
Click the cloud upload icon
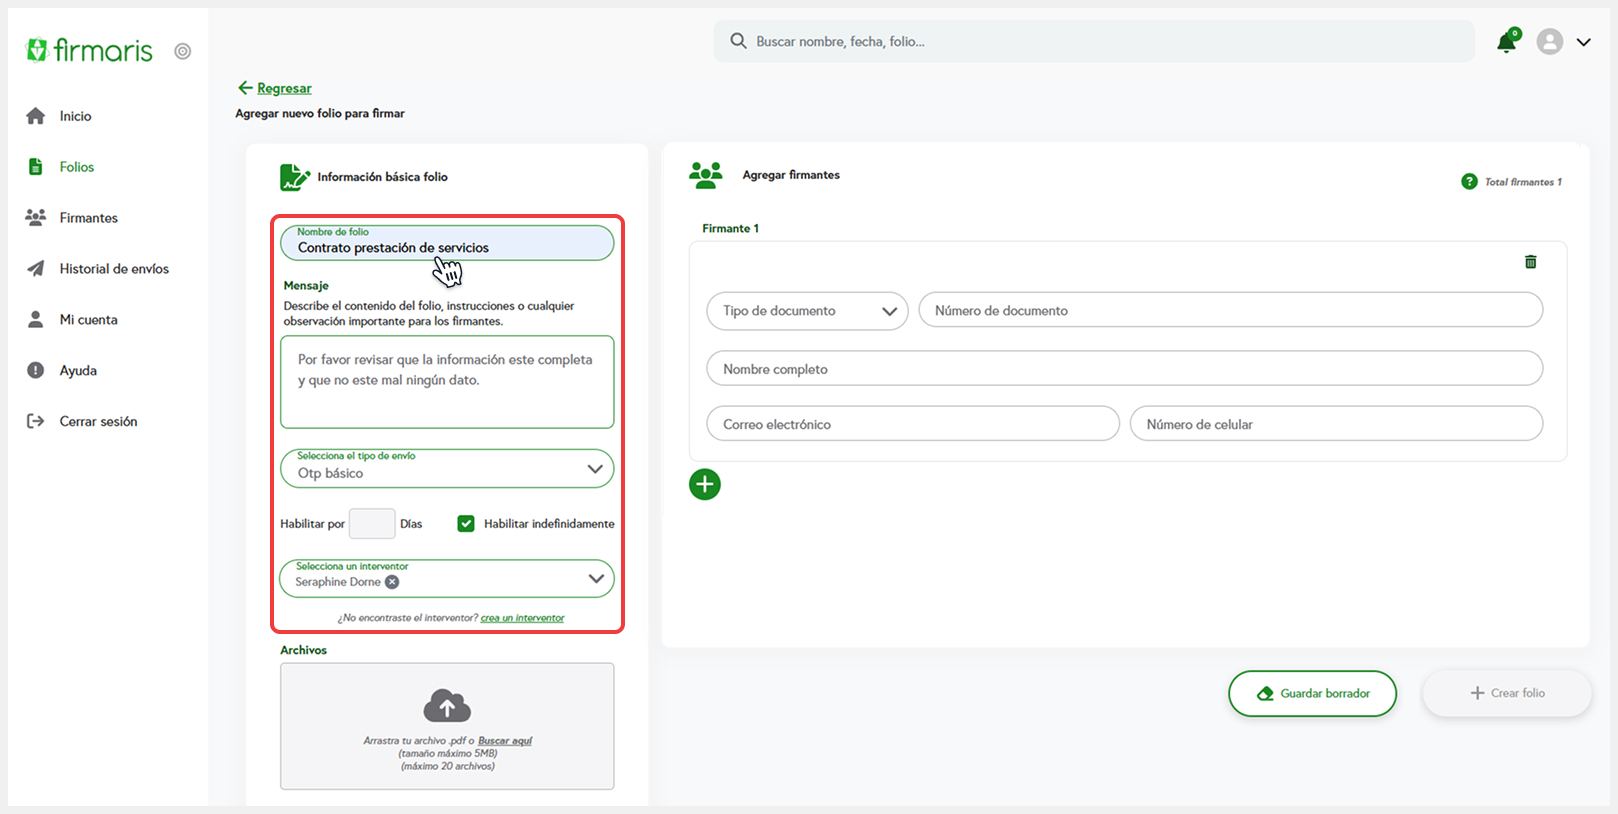click(447, 706)
